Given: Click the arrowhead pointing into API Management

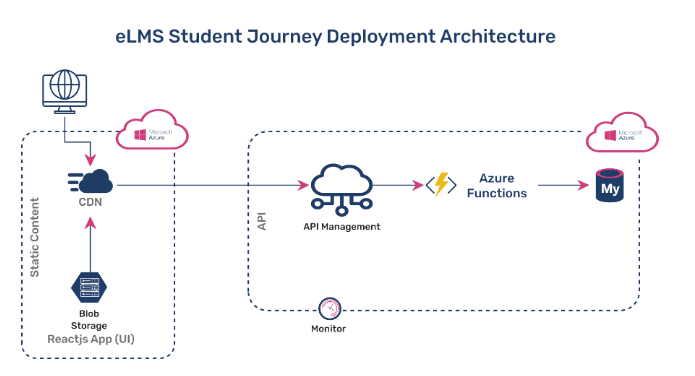Looking at the screenshot, I should pyautogui.click(x=304, y=185).
